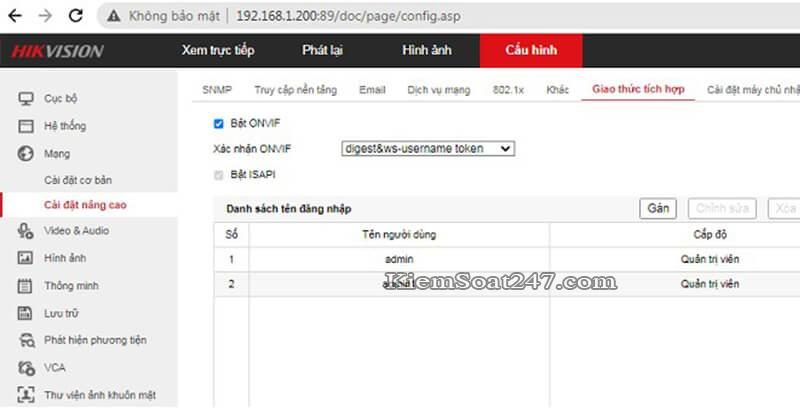Select the Hệ thống system icon
This screenshot has height=413, width=800.
point(26,126)
